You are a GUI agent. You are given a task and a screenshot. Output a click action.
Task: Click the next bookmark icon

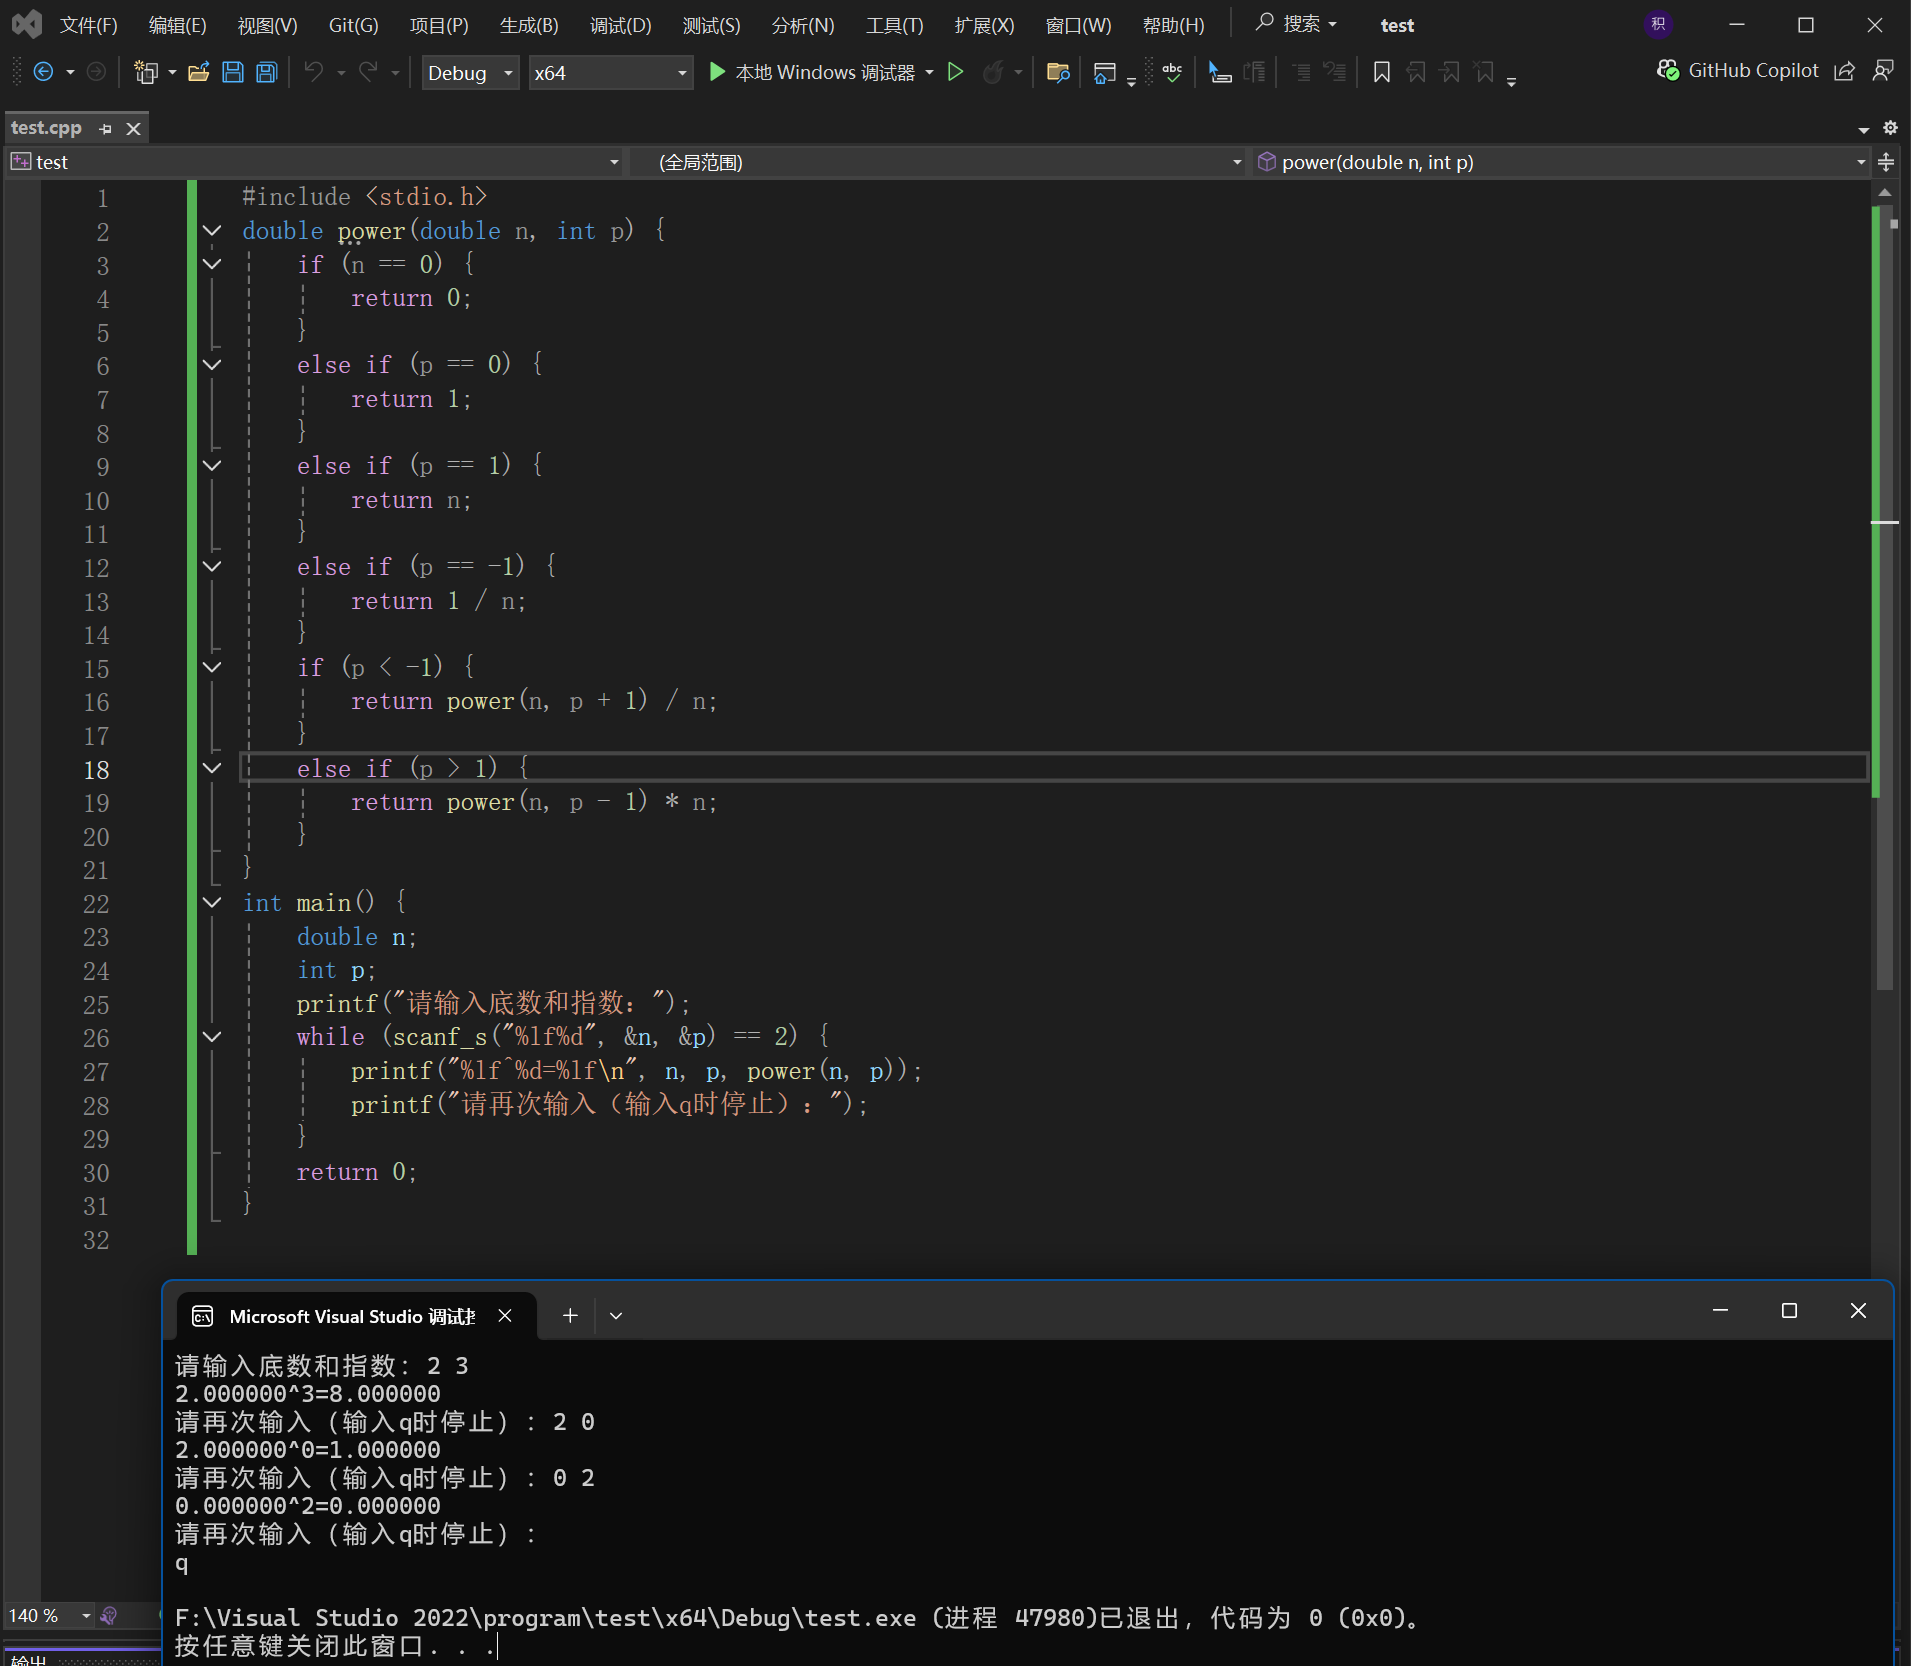(x=1450, y=72)
